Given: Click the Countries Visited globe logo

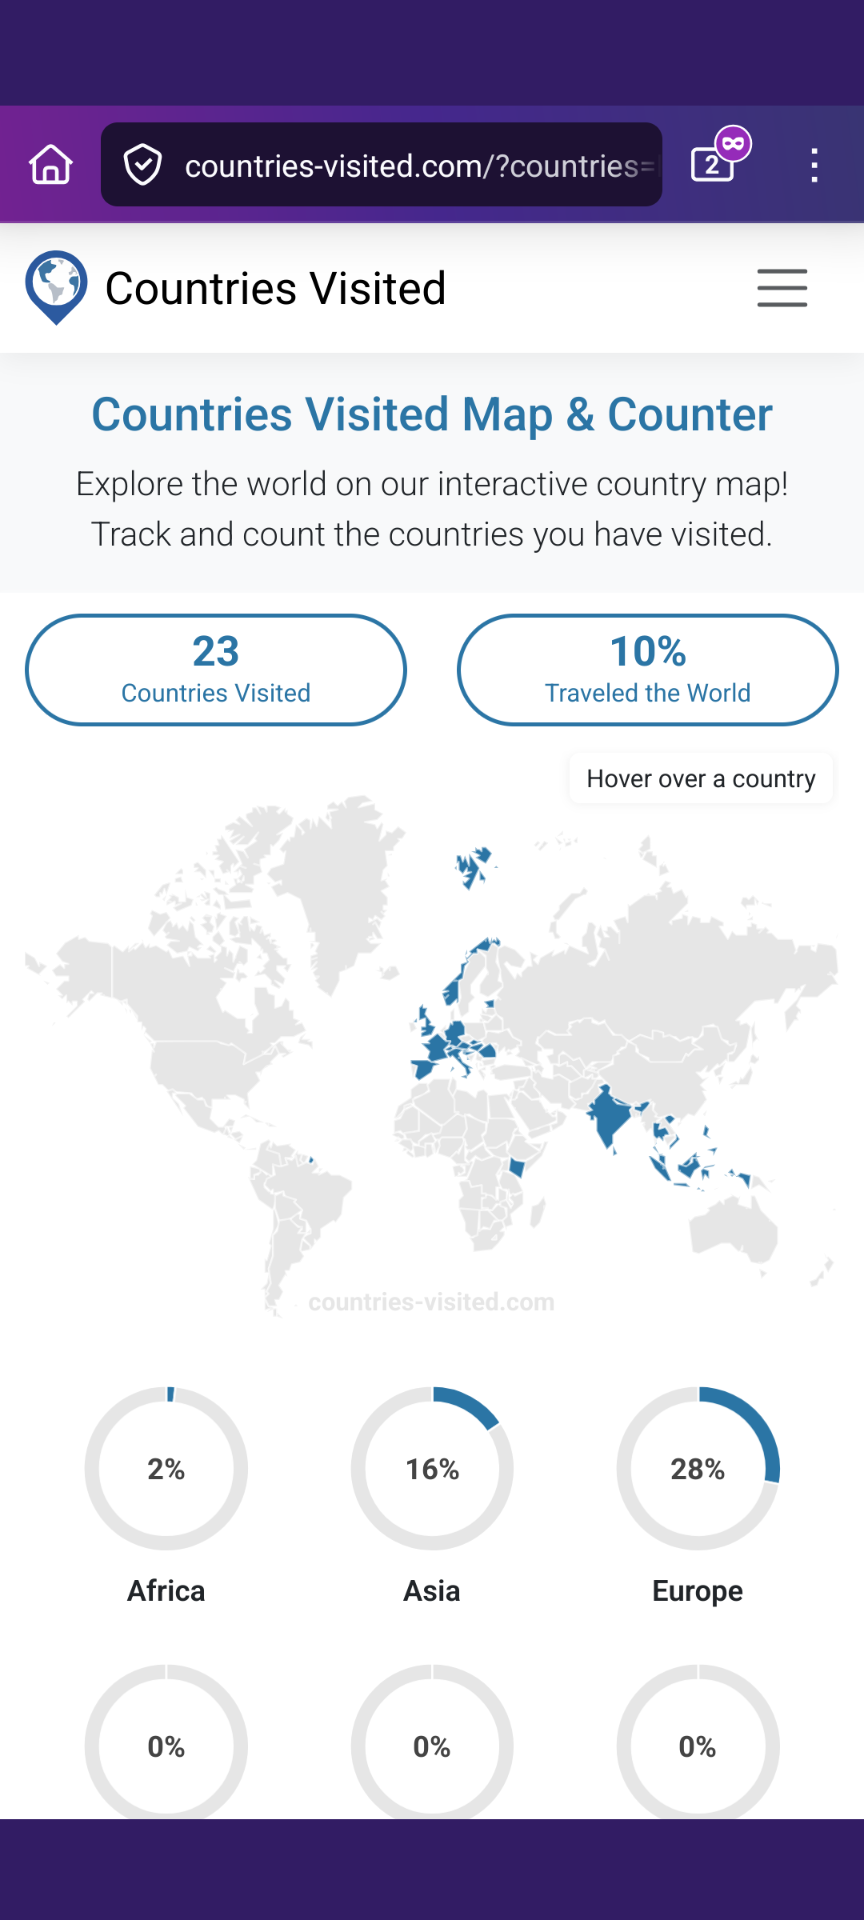Looking at the screenshot, I should coord(56,287).
